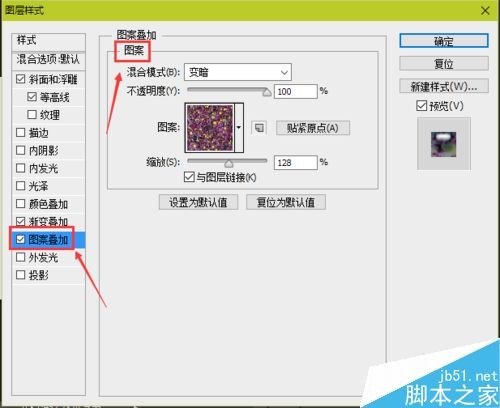Image resolution: width=500 pixels, height=408 pixels.
Task: Select the 颜色叠加 style entry
Action: (x=49, y=204)
